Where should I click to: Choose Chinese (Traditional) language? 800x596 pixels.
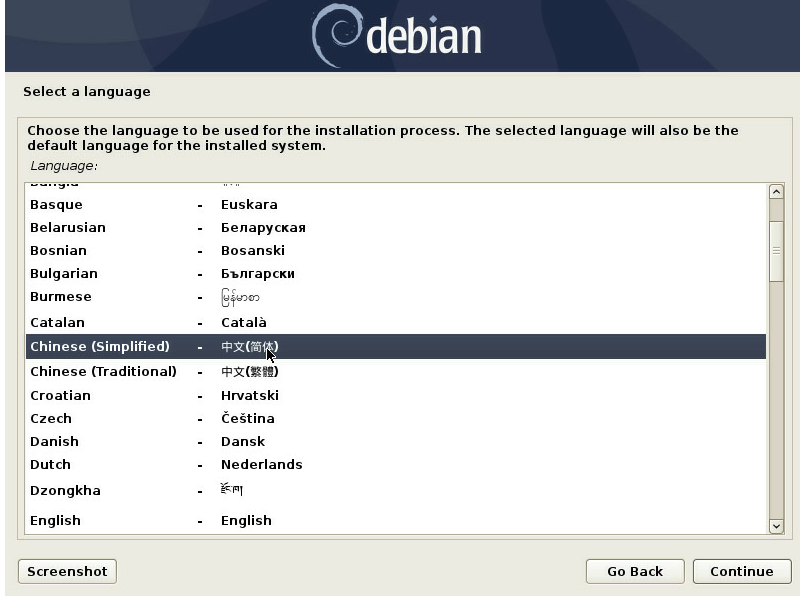click(395, 371)
